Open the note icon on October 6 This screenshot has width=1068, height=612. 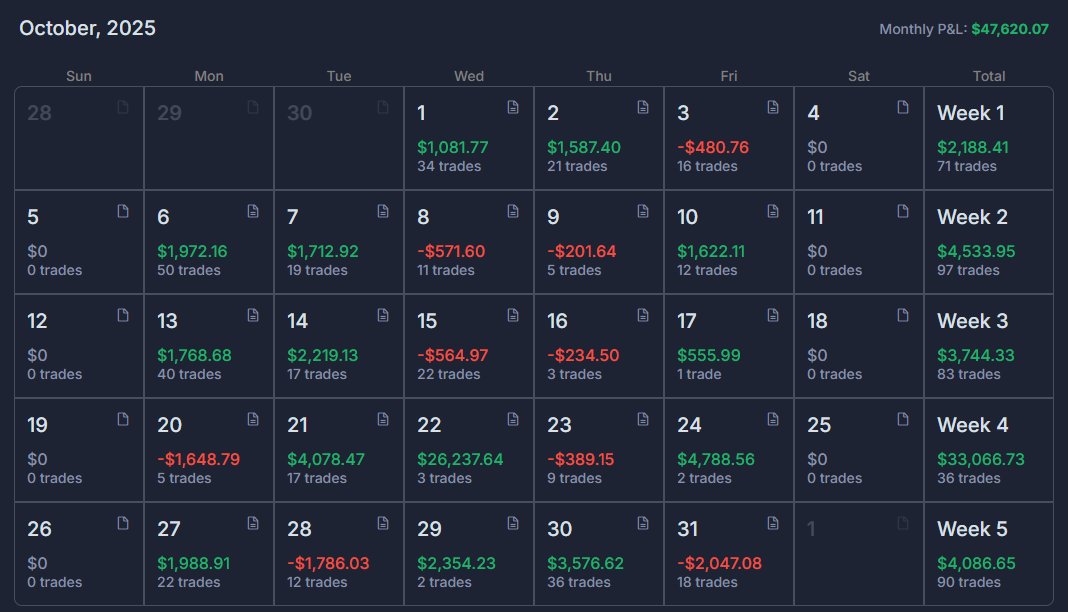click(253, 211)
